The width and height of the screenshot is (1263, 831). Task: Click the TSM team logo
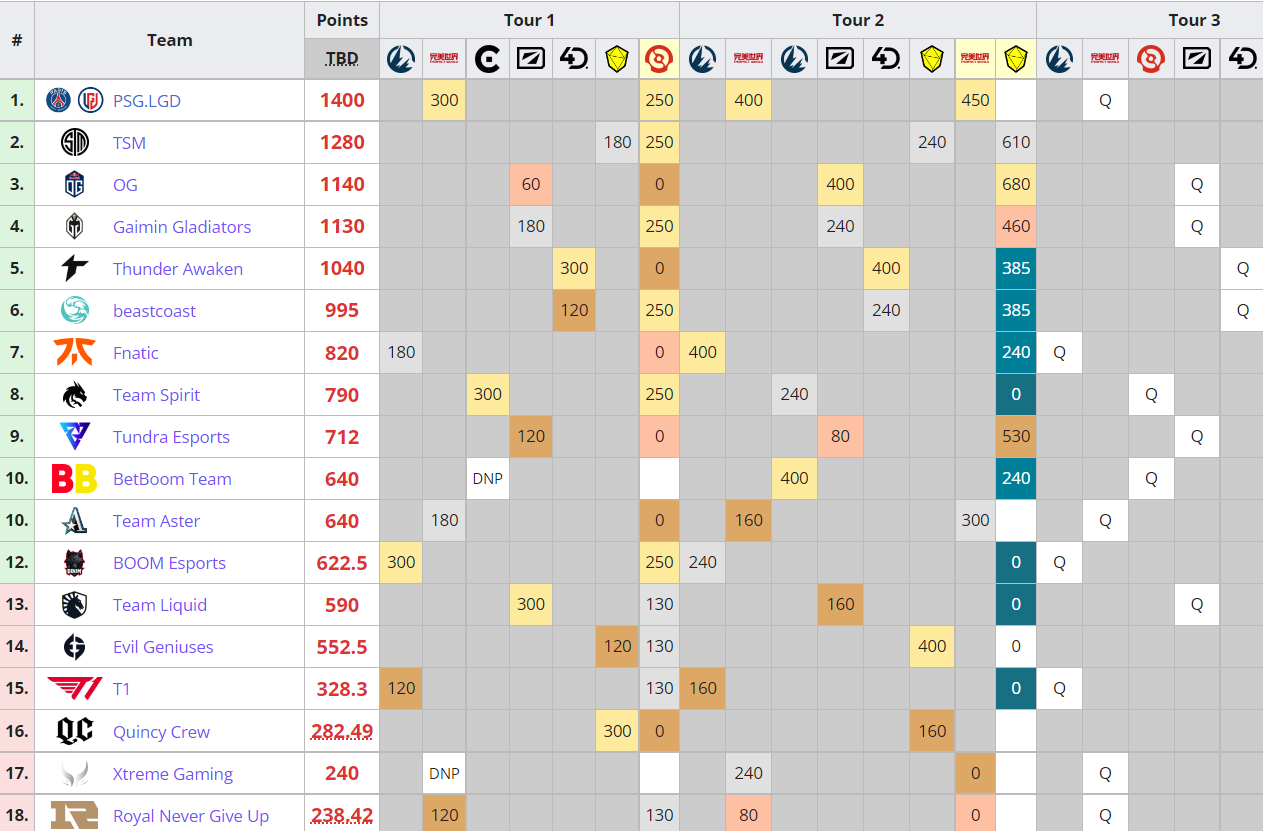click(x=75, y=143)
